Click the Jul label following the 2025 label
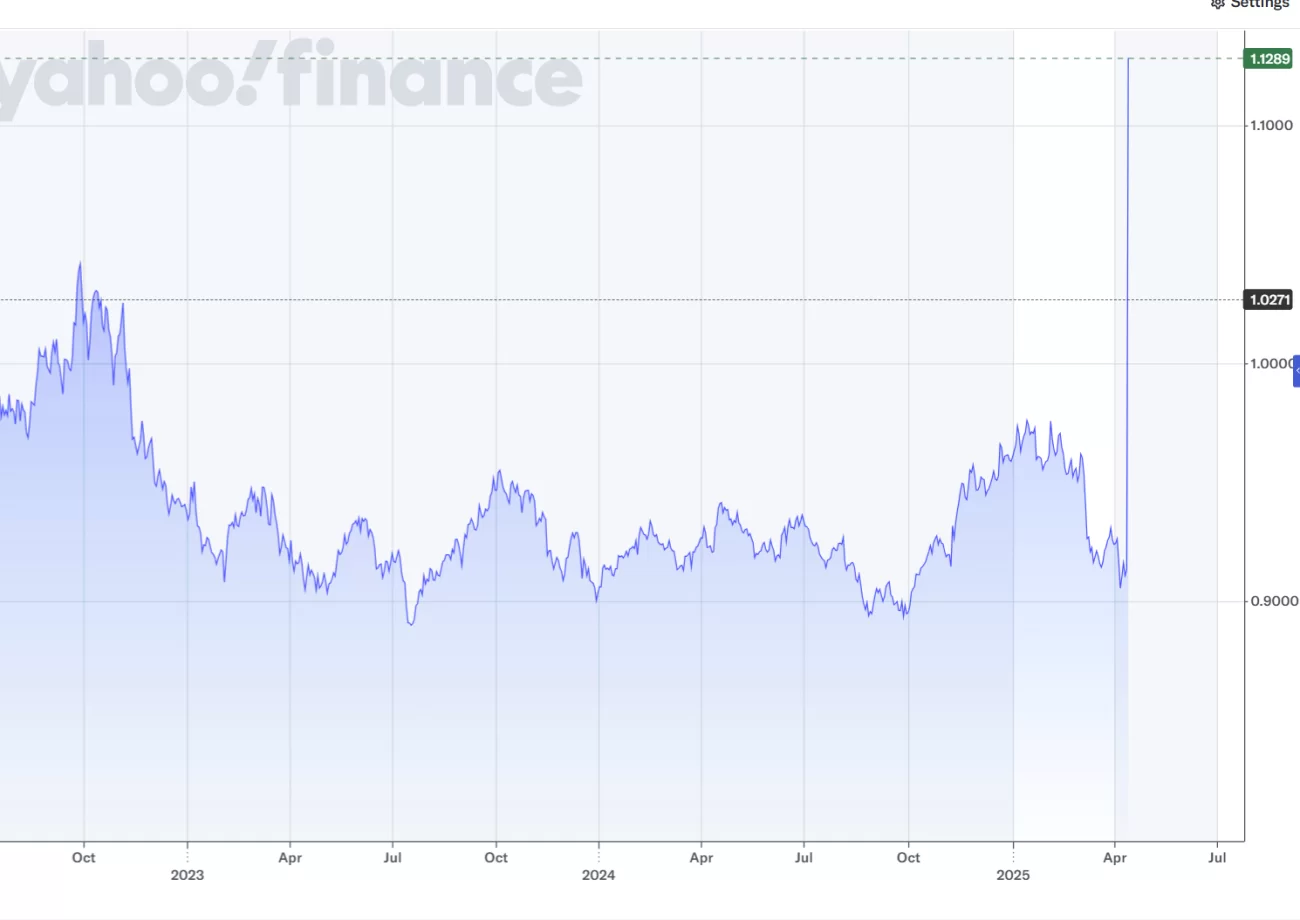The image size is (1300, 920). click(1217, 857)
